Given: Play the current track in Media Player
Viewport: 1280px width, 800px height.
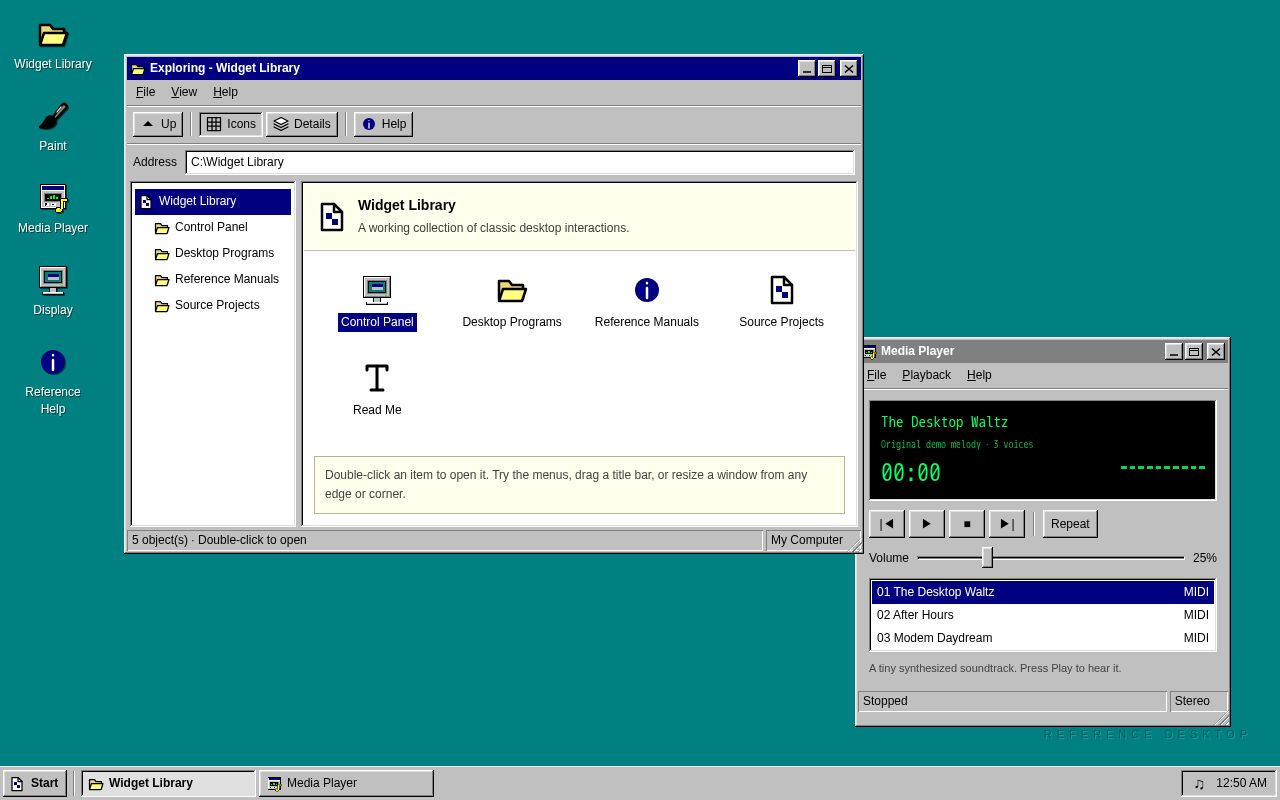Looking at the screenshot, I should coord(927,524).
